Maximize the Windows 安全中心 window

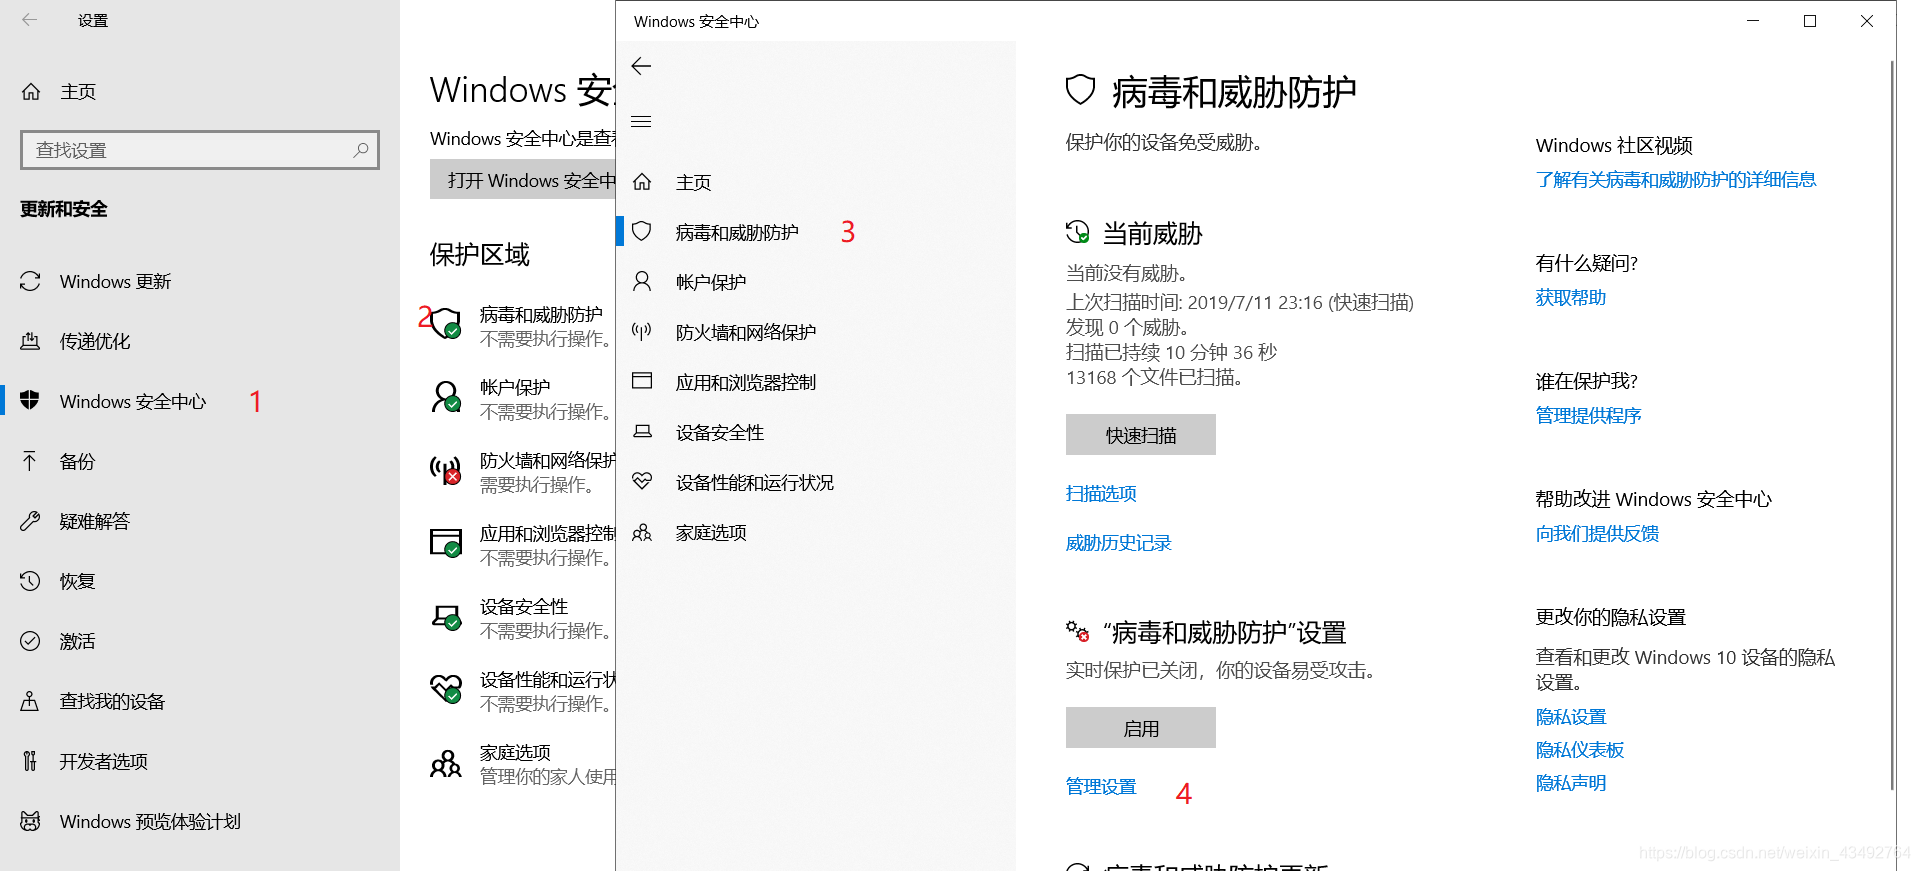coord(1810,21)
